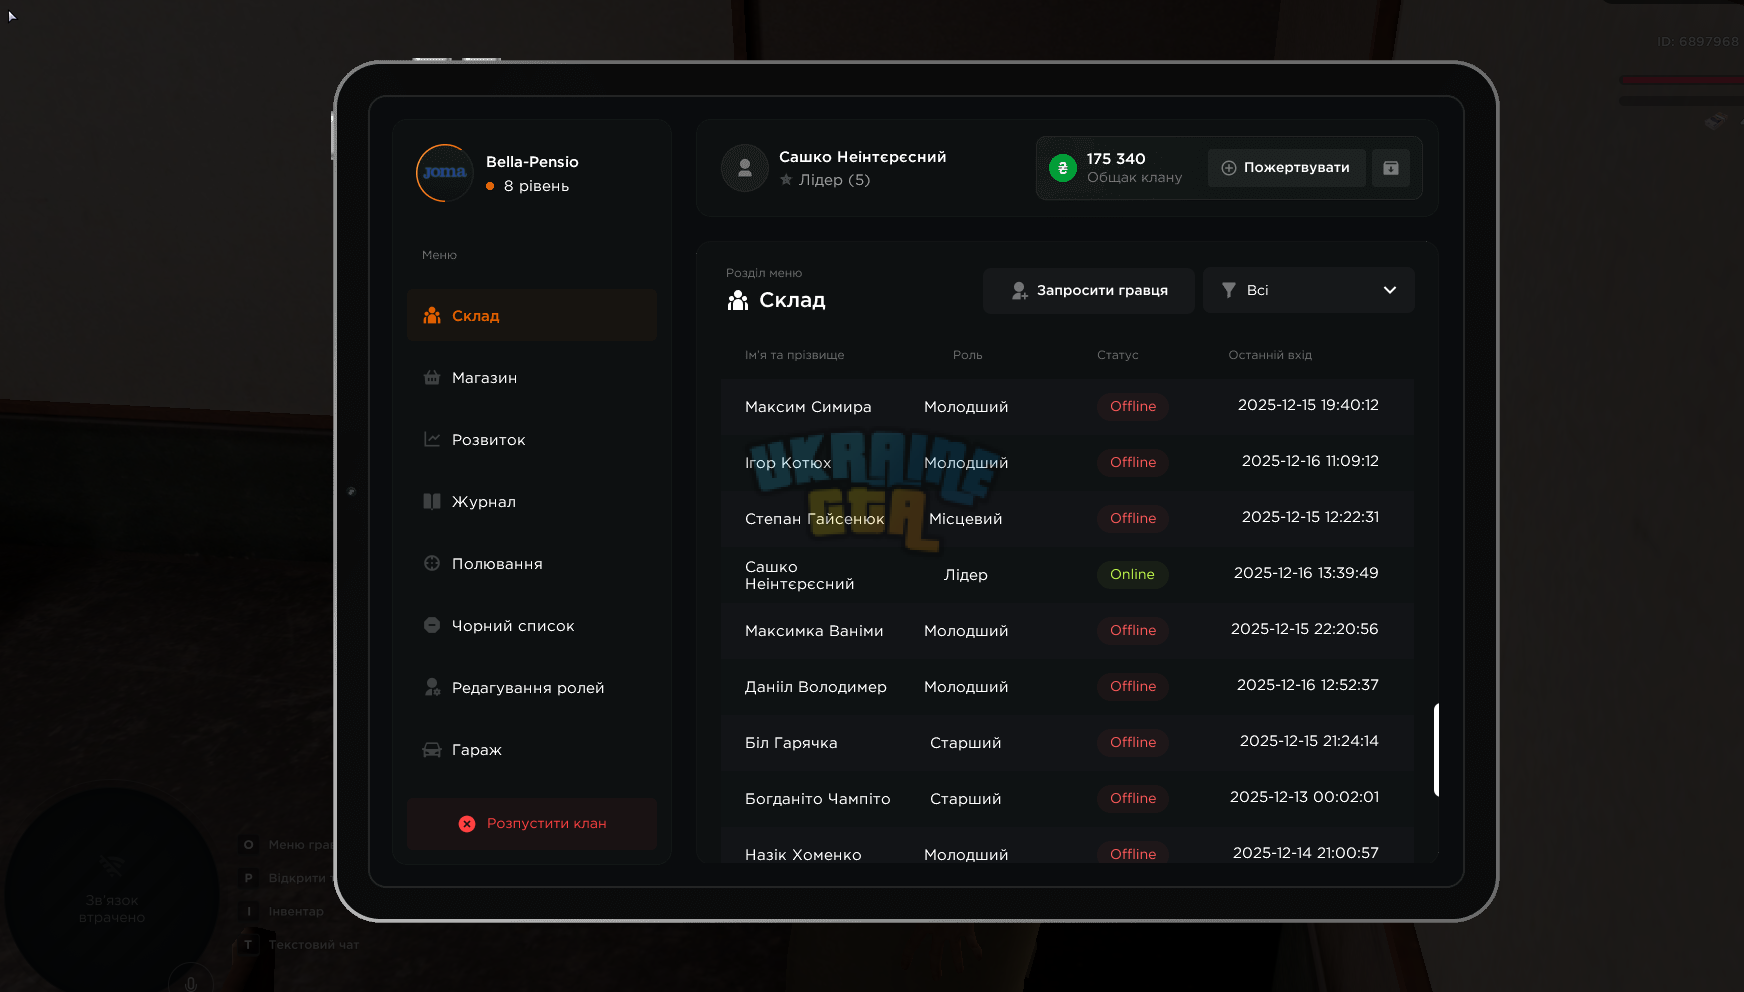Click the plus icon on Пожертвувати
Viewport: 1744px width, 992px height.
pyautogui.click(x=1229, y=168)
